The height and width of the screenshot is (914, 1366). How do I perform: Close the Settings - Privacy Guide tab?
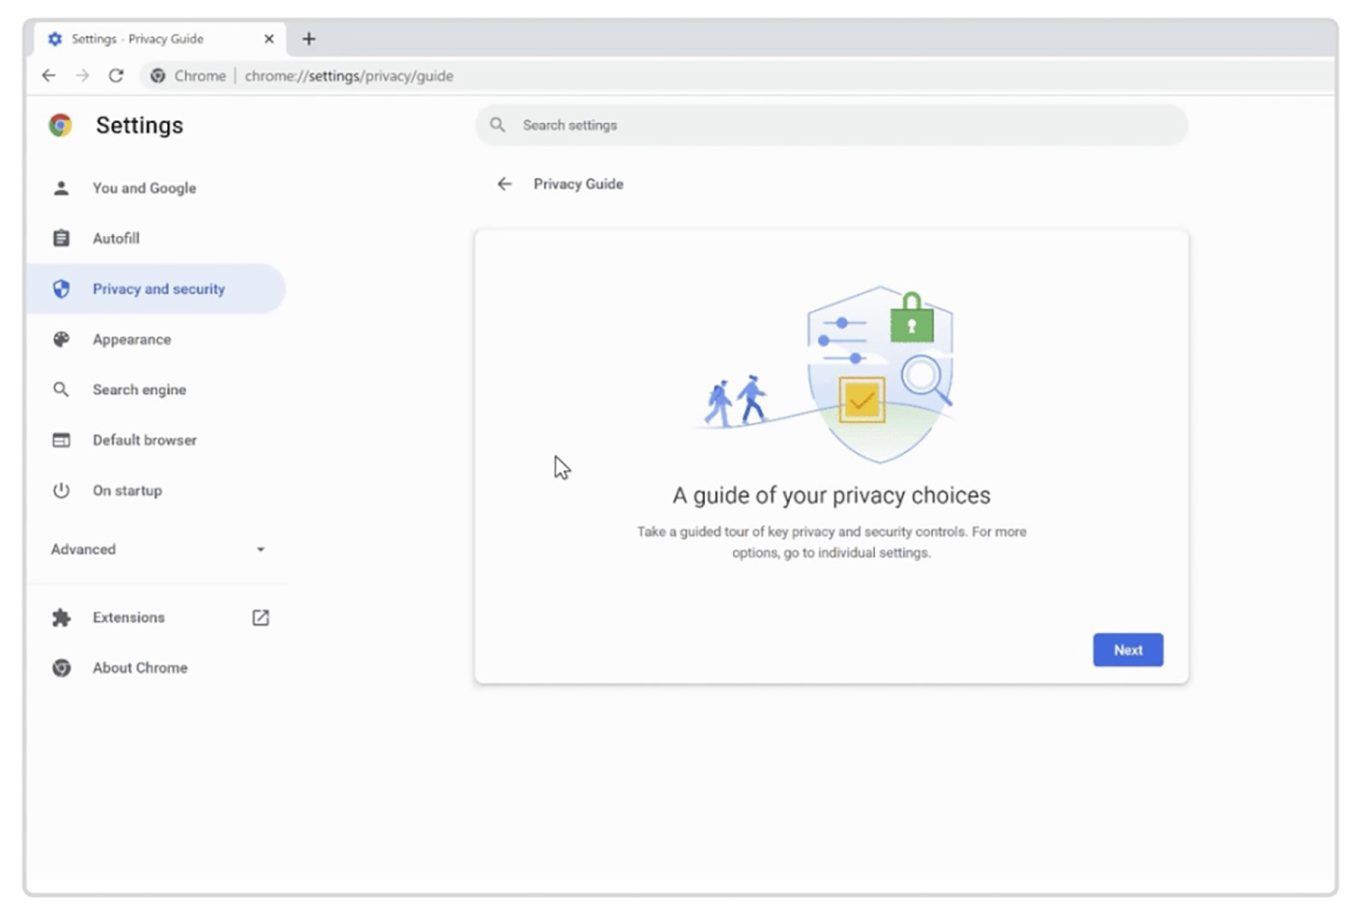268,39
